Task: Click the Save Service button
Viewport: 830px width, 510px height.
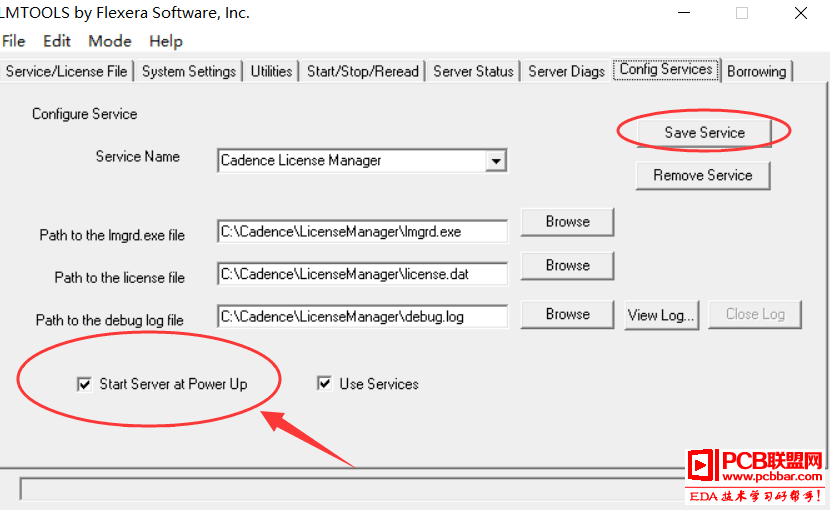Action: [x=704, y=132]
